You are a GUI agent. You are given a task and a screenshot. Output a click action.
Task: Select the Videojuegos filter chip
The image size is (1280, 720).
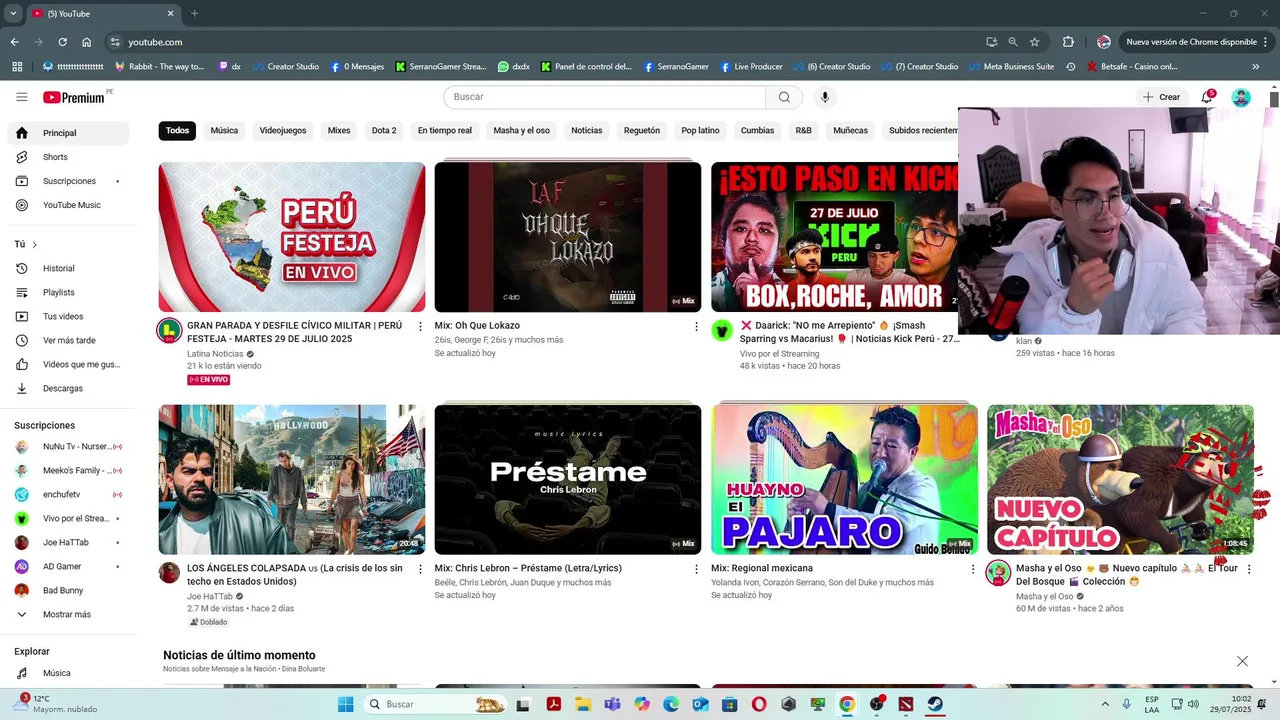[x=283, y=130]
